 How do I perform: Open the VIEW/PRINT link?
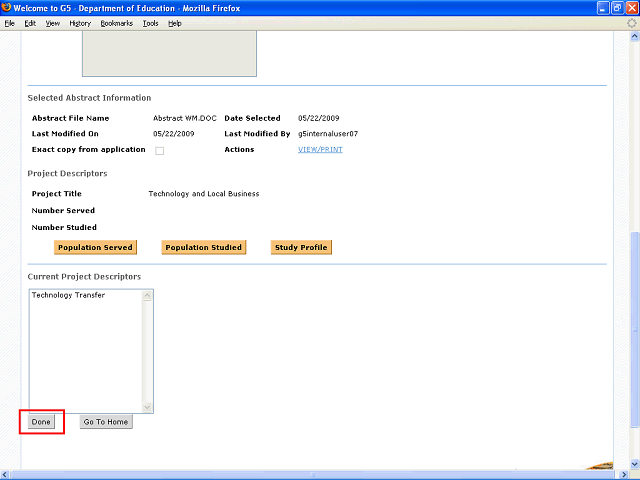320,149
